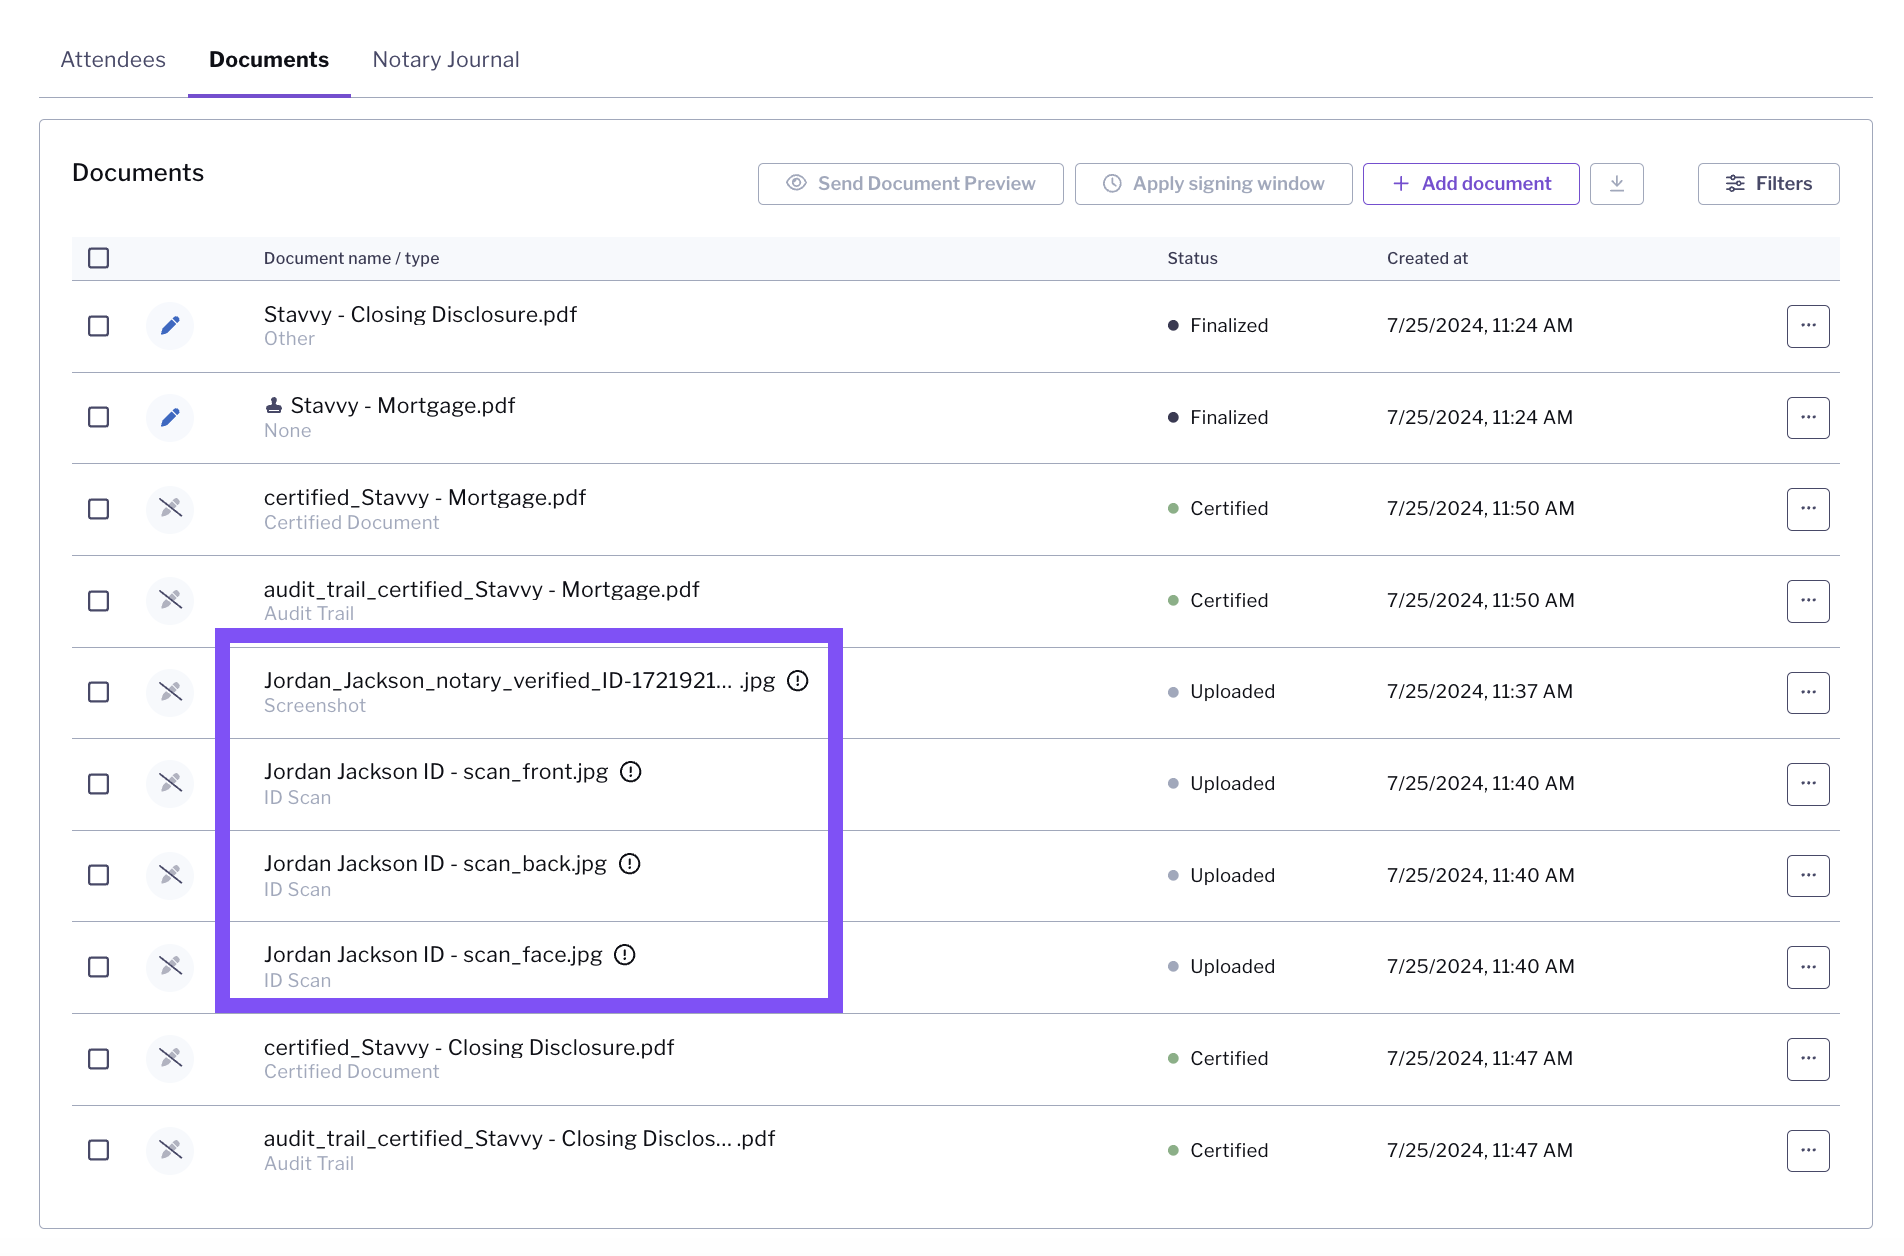1904x1256 pixels.
Task: Check the box for Stavvy - Closing Disclosure.pdf
Action: point(98,326)
